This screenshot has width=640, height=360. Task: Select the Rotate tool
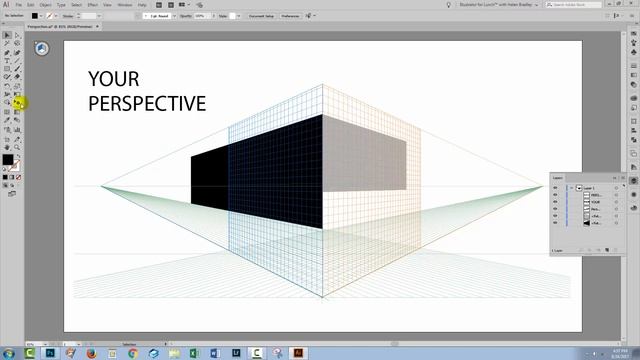[x=7, y=86]
